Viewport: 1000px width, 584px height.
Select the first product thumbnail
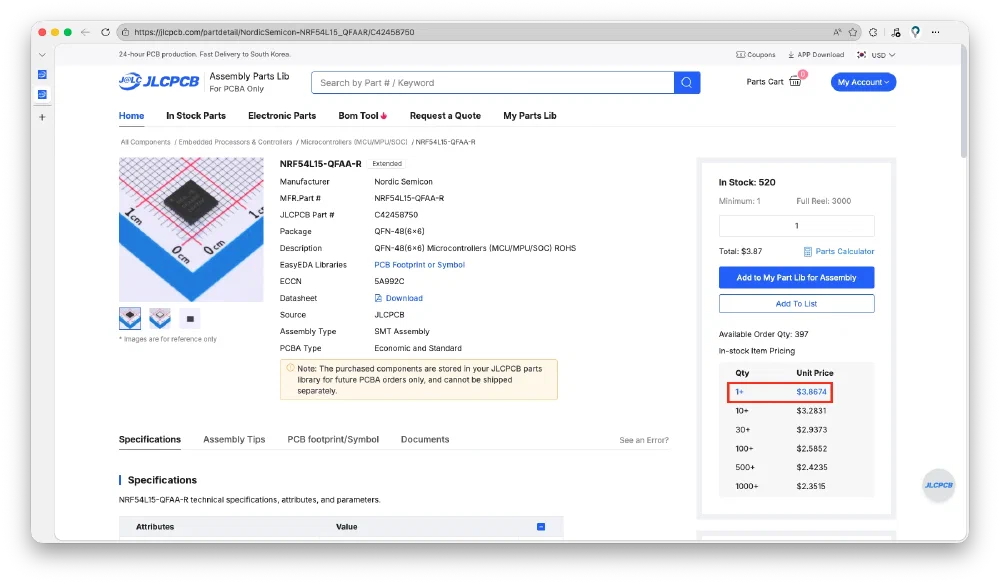(130, 318)
